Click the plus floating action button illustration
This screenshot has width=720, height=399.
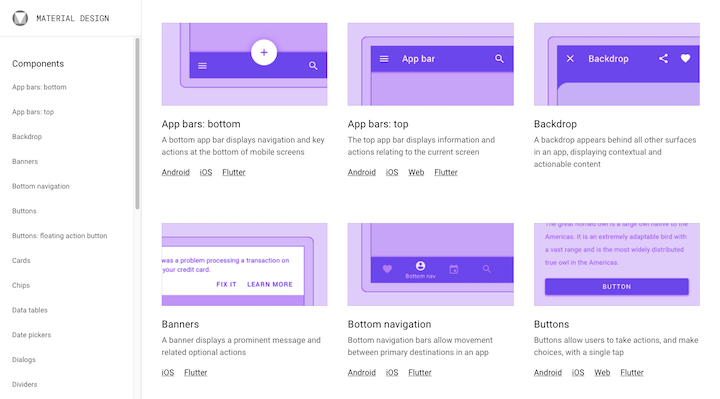264,52
